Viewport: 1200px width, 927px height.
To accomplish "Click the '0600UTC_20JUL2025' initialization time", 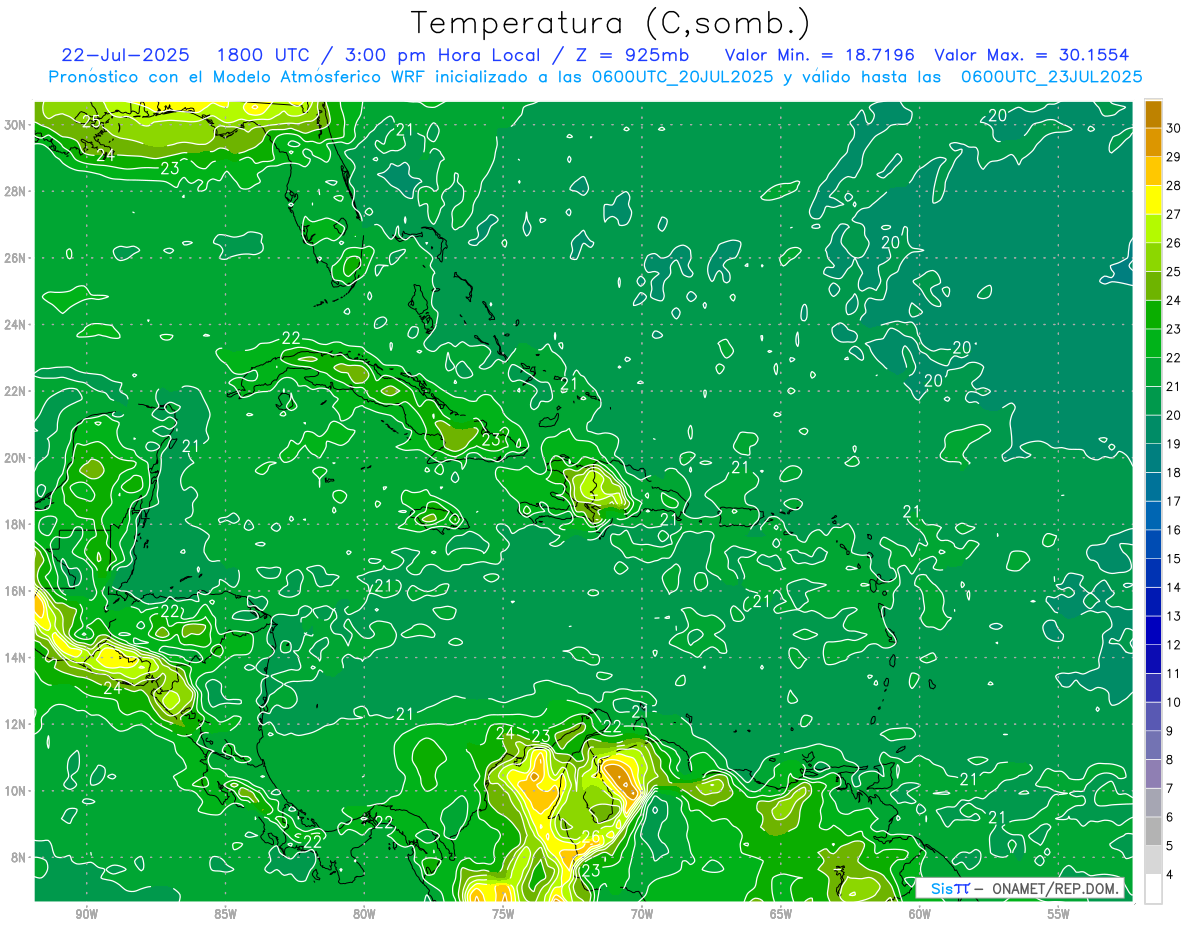I will (682, 76).
